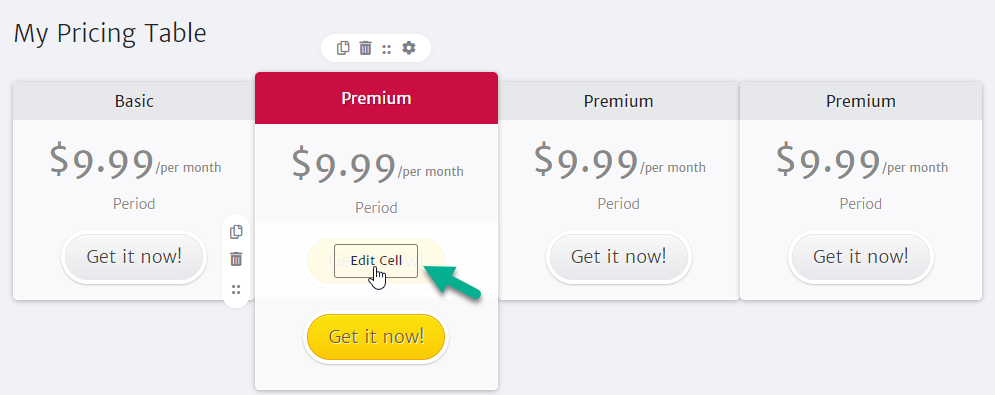The width and height of the screenshot is (995, 395).
Task: Duplicate the cell using side toolbar copy icon
Action: pyautogui.click(x=236, y=232)
